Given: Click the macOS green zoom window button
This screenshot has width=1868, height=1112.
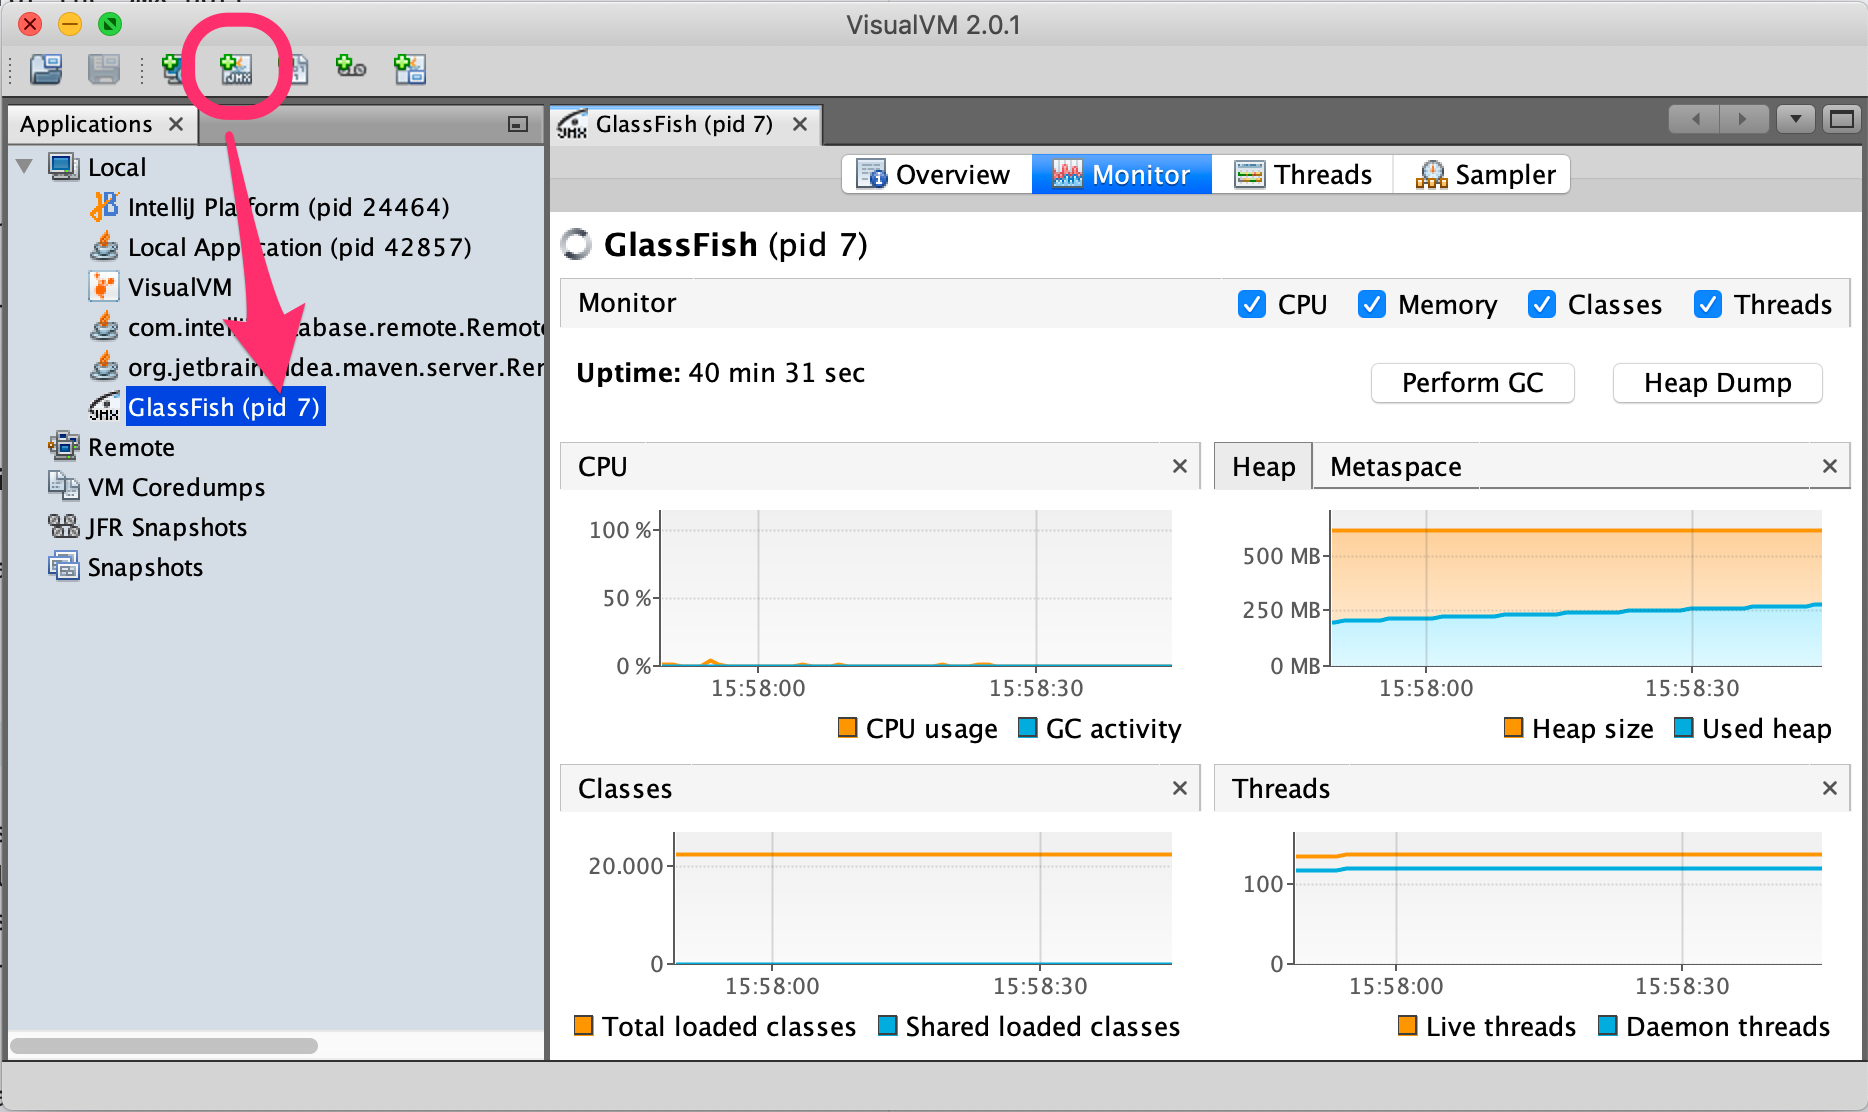Looking at the screenshot, I should click(110, 24).
